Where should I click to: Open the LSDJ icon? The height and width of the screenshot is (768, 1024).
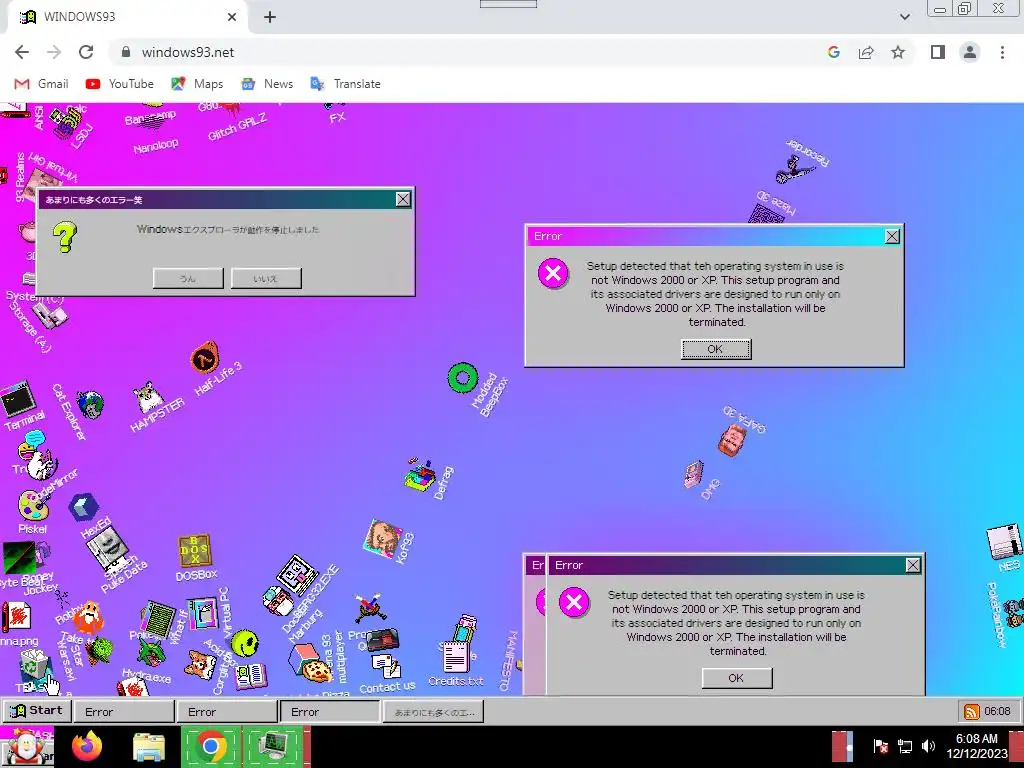click(x=66, y=123)
